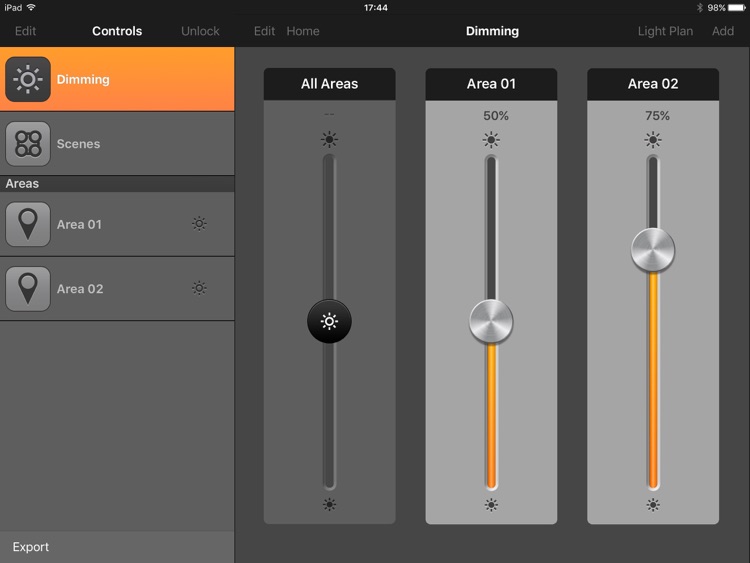Select the Scenes row label
750x563 pixels.
pyautogui.click(x=78, y=144)
